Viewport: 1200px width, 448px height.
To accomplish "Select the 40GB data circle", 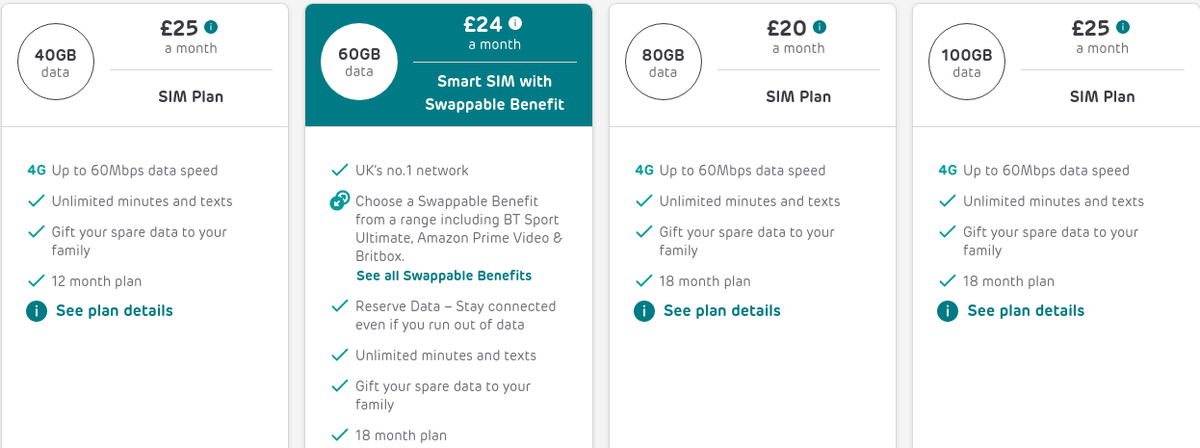I will point(56,63).
